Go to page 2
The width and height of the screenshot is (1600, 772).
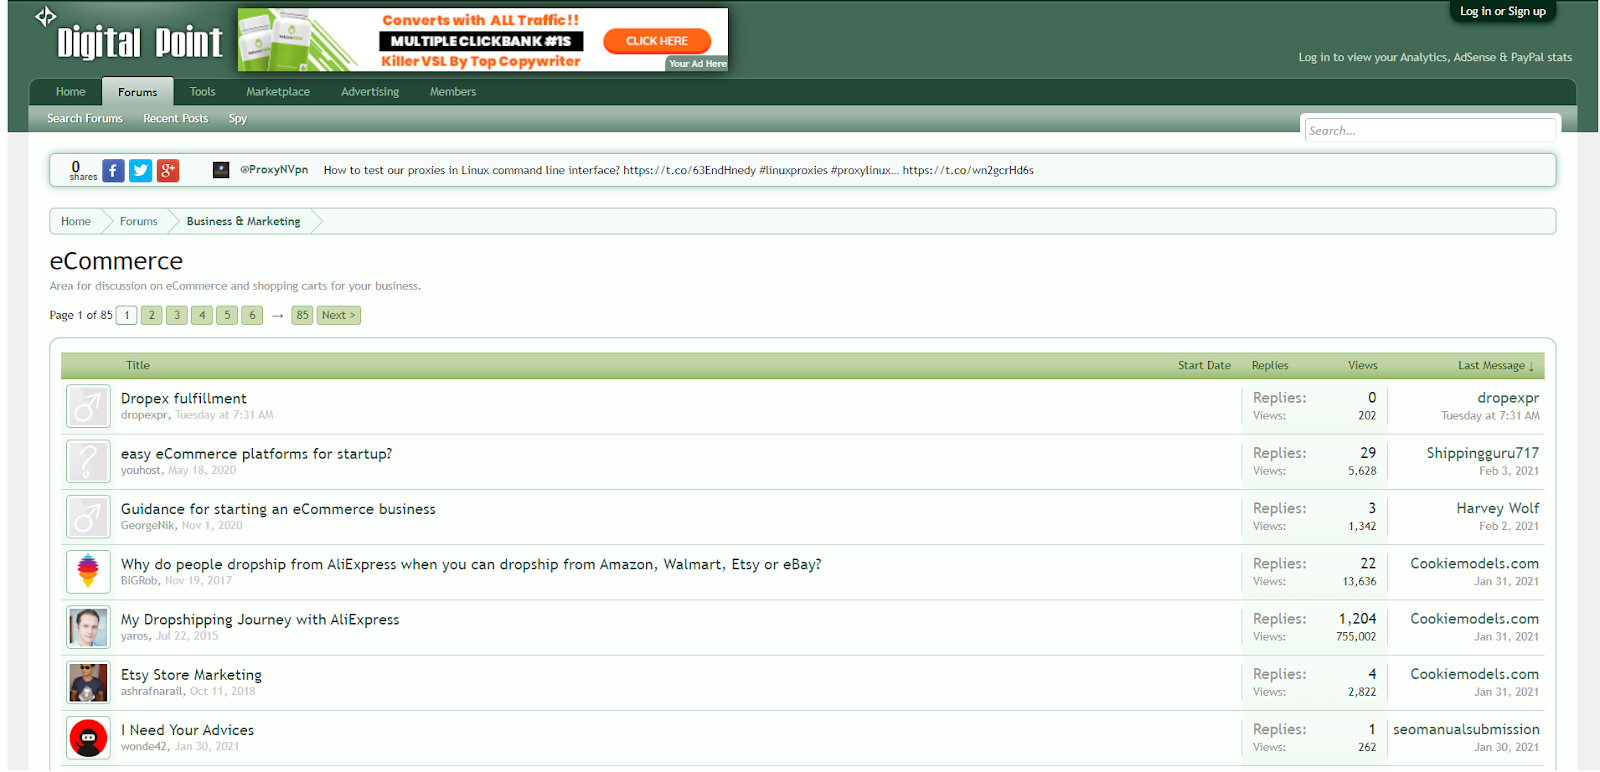point(152,315)
